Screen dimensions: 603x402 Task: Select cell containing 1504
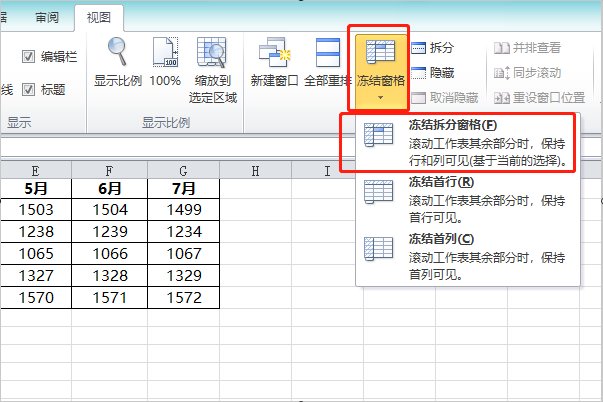click(x=109, y=210)
